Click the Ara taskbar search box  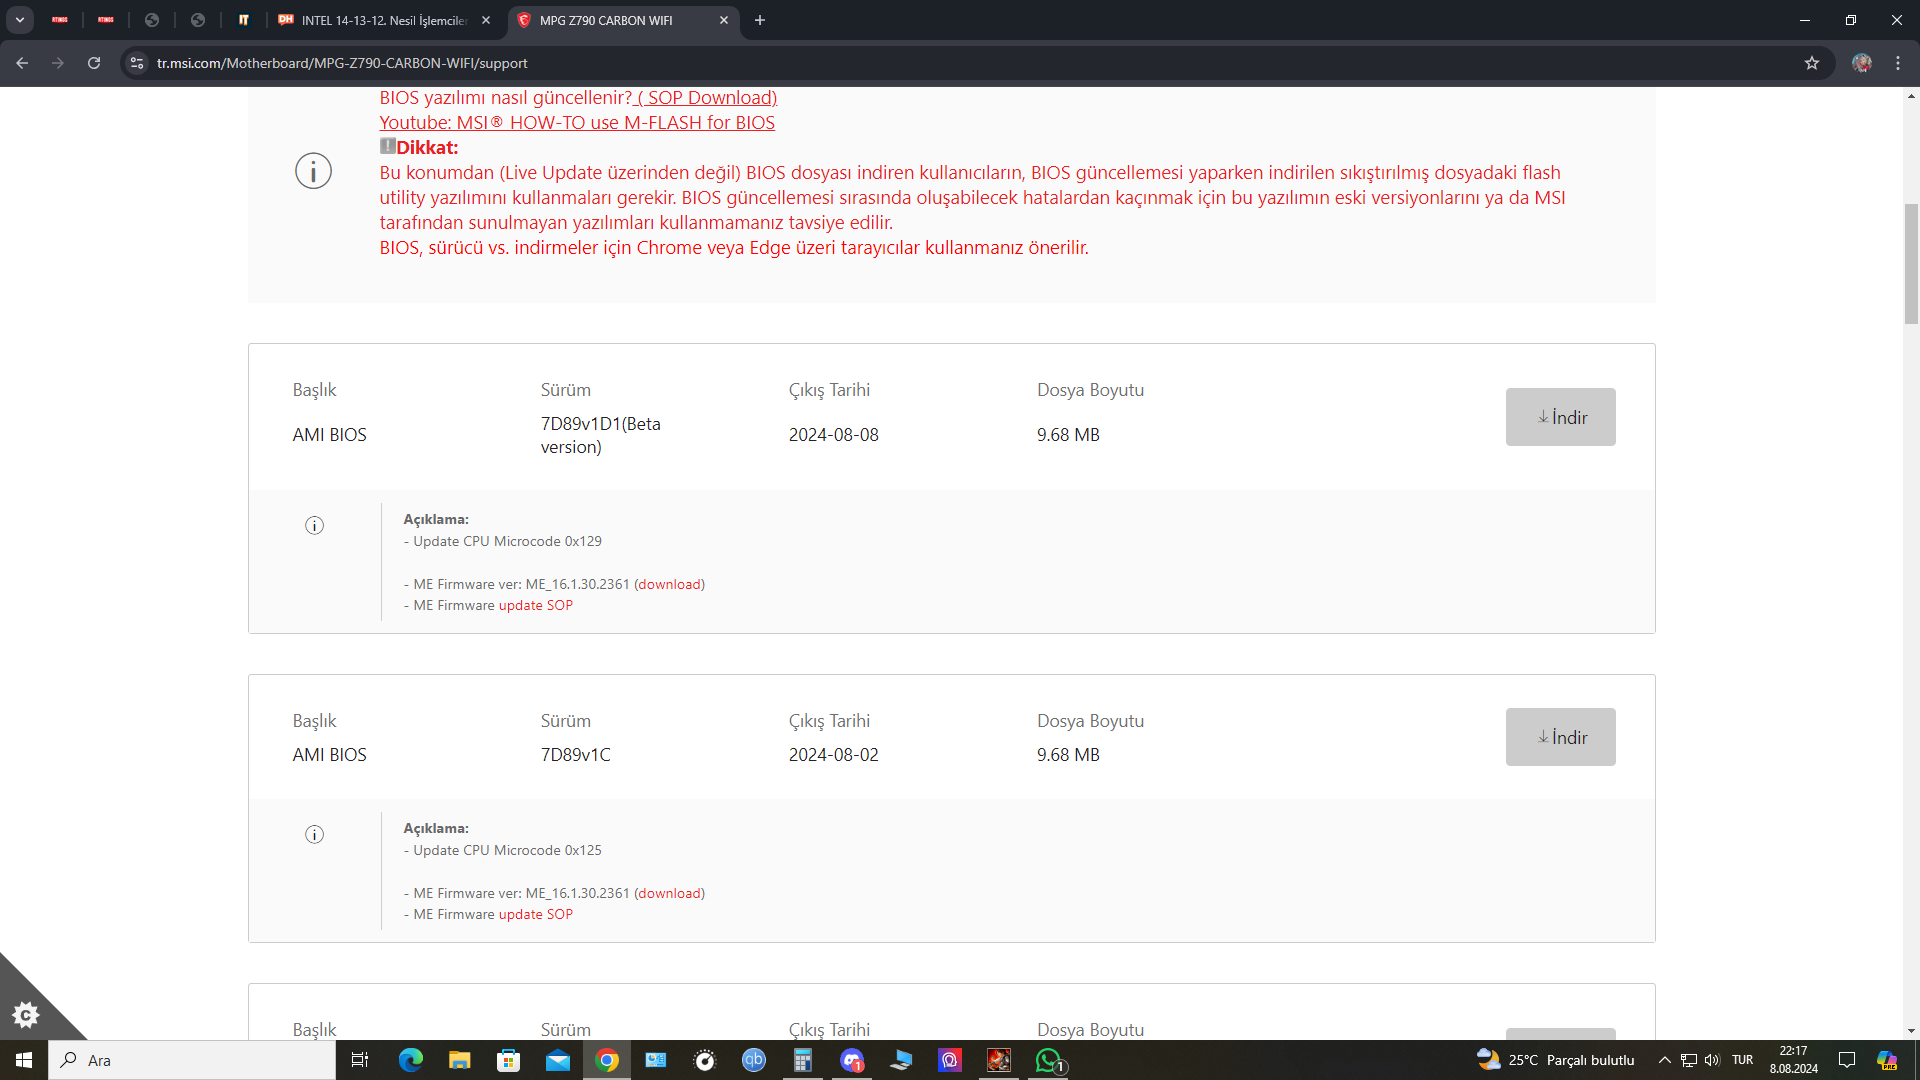point(192,1060)
